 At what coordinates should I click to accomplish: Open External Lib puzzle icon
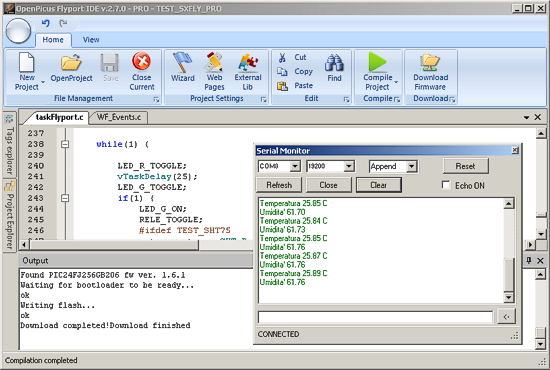[248, 62]
